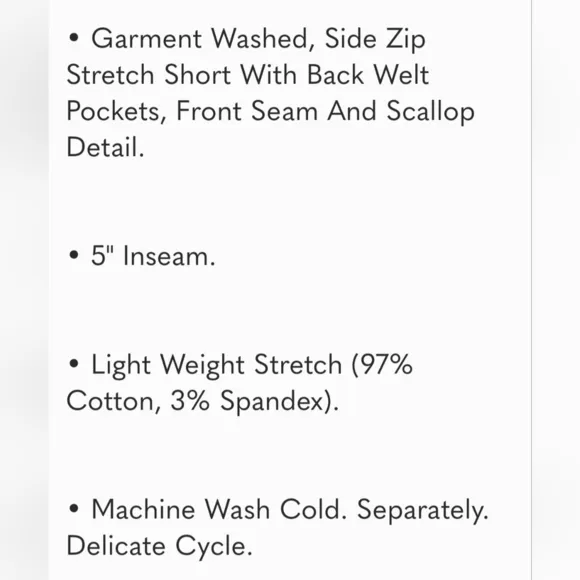Image resolution: width=580 pixels, height=580 pixels.
Task: Click the bullet before 'Garment Washed'
Action: (74, 38)
